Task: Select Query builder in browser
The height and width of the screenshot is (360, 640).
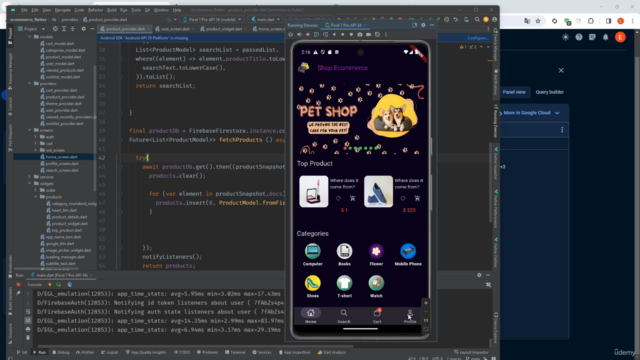Action: coord(549,92)
